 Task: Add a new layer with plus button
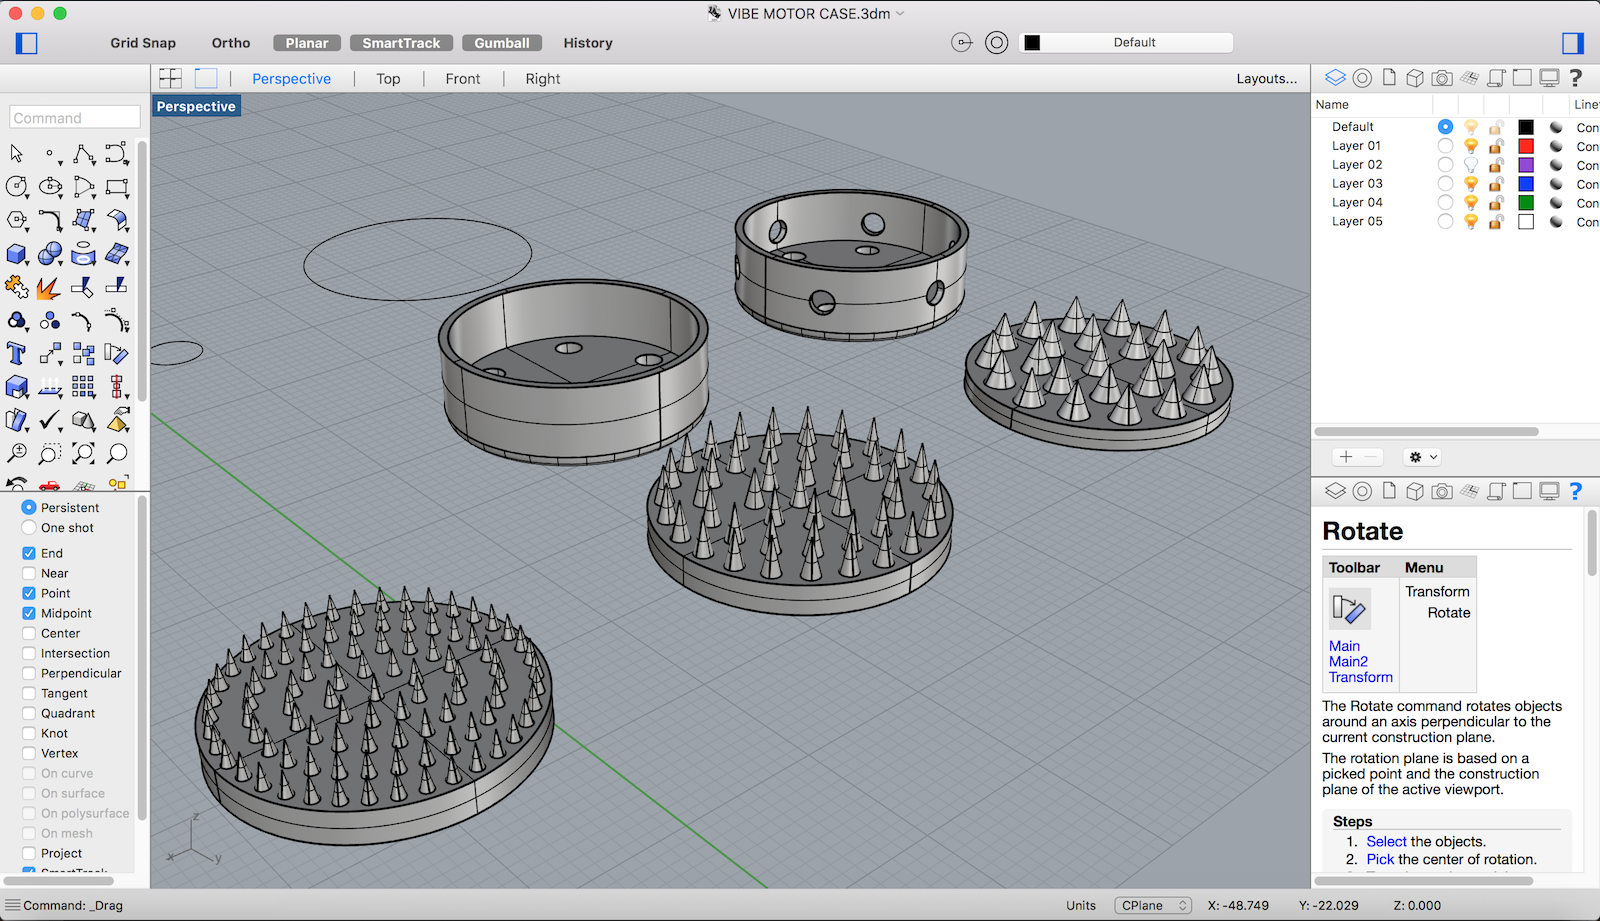pos(1346,457)
